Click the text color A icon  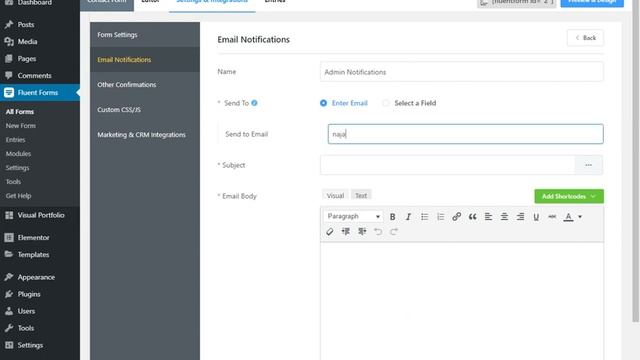[568, 217]
